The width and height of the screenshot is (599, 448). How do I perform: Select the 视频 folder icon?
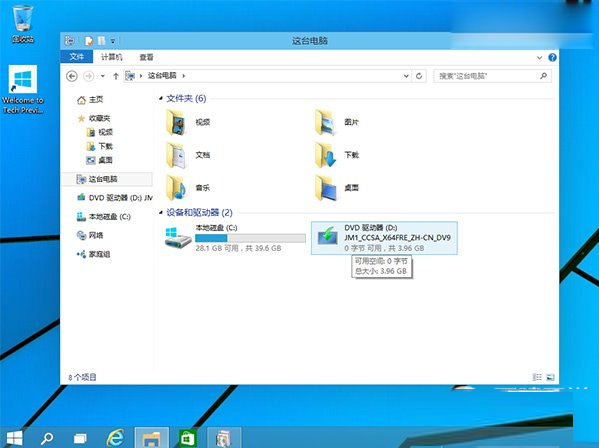[176, 122]
